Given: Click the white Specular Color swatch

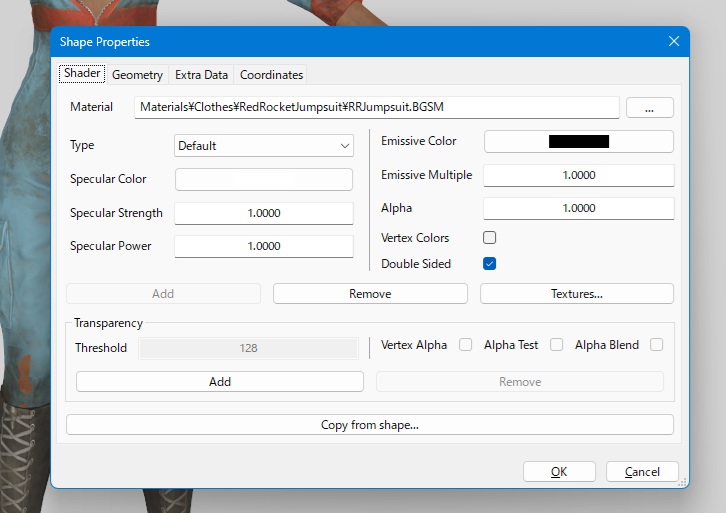Looking at the screenshot, I should click(264, 179).
